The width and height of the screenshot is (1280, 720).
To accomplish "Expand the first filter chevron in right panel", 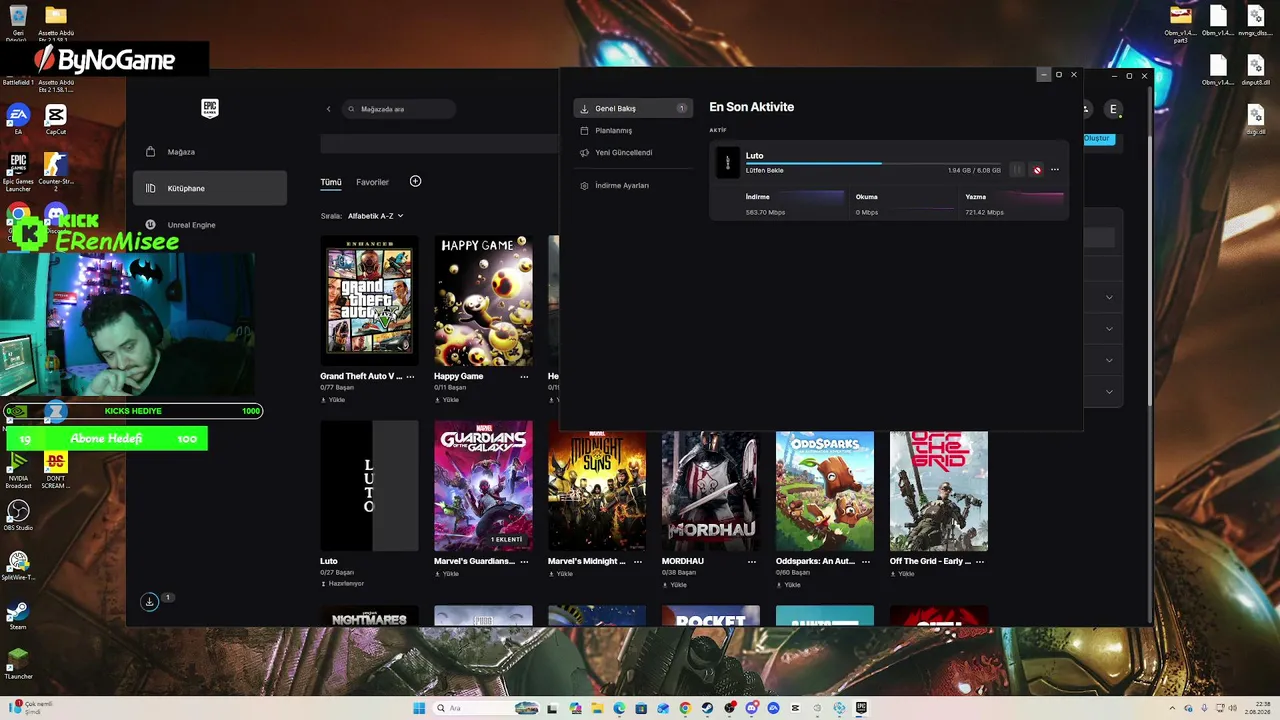I will point(1109,297).
